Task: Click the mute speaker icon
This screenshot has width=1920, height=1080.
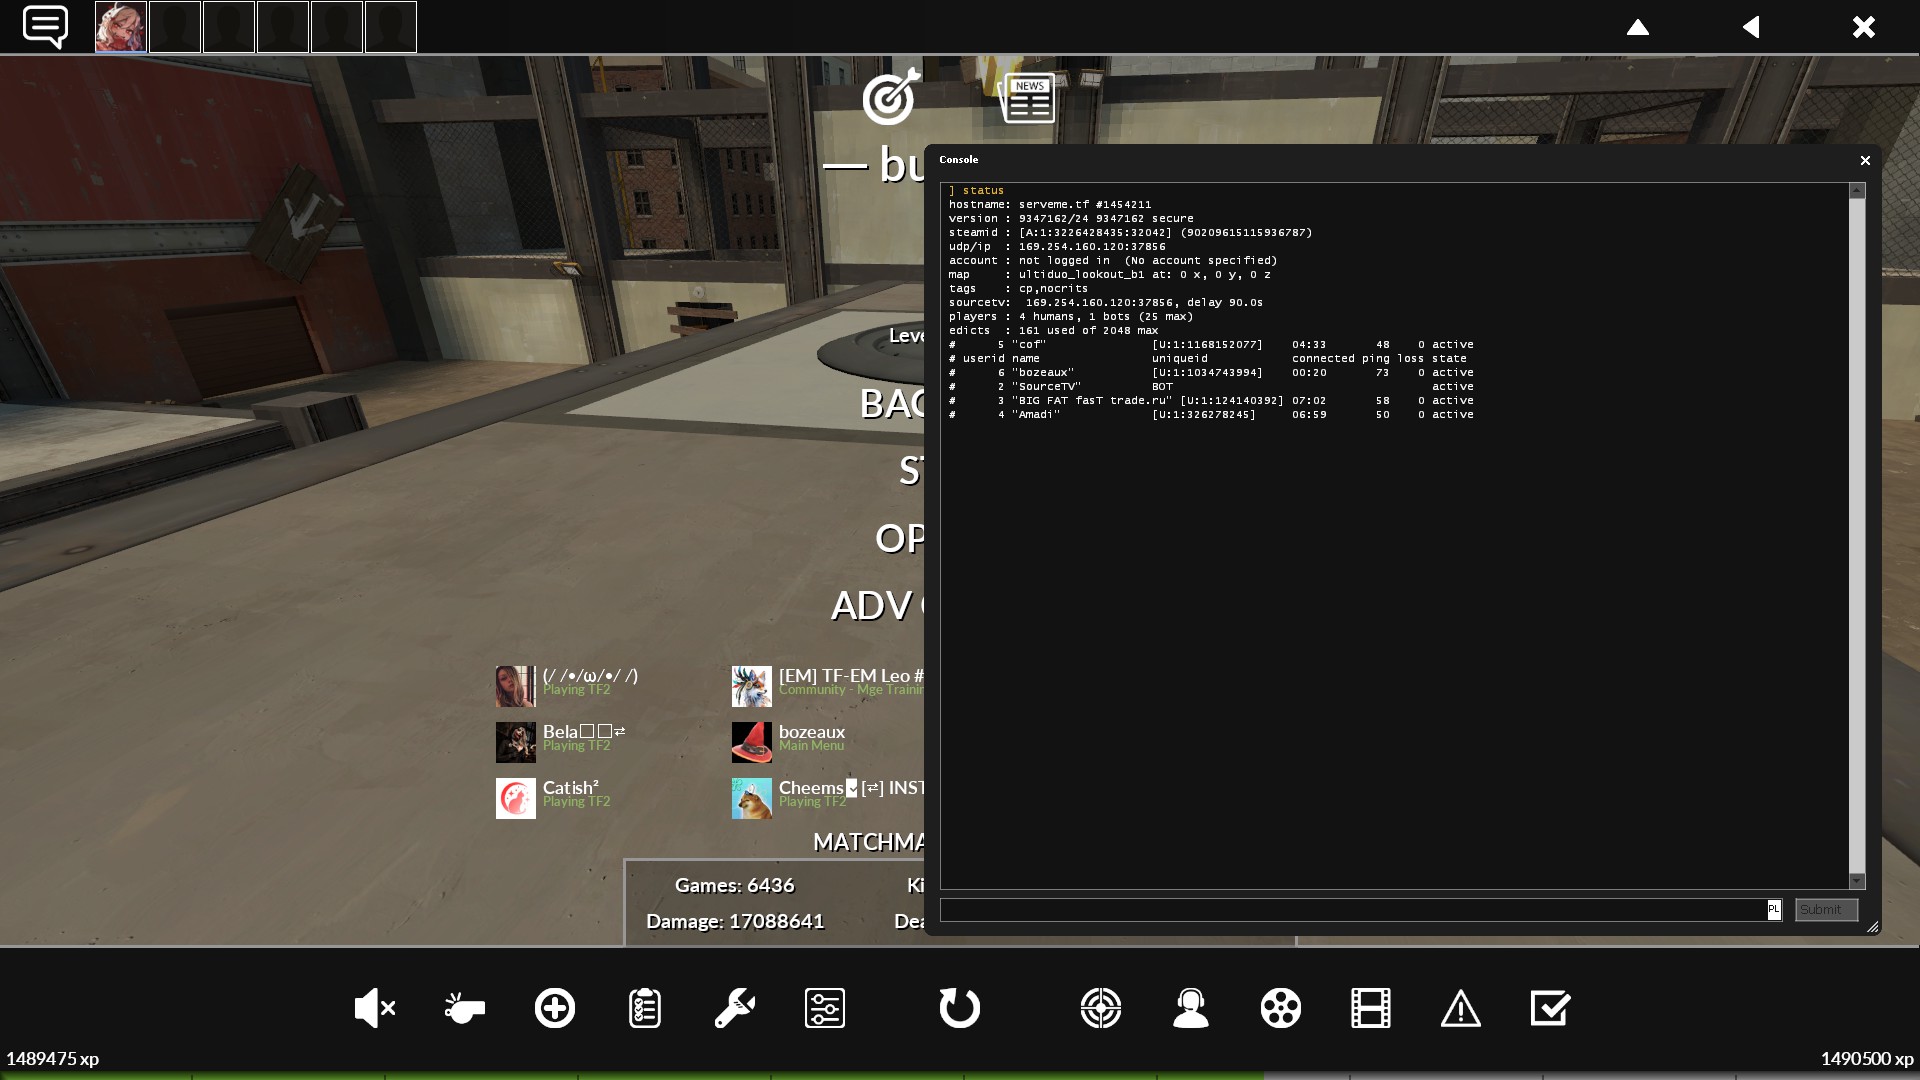Action: coord(375,1008)
